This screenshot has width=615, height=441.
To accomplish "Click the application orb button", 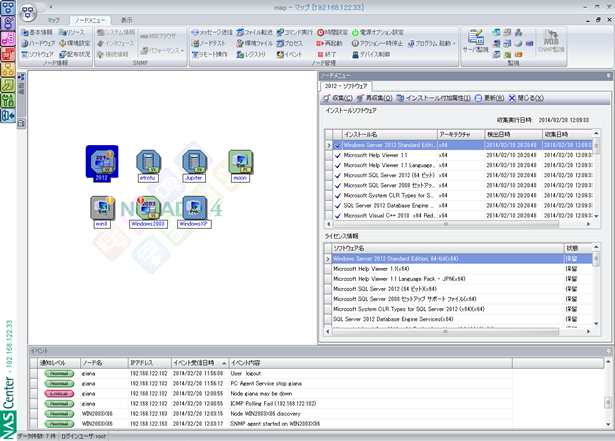I will coord(28,12).
